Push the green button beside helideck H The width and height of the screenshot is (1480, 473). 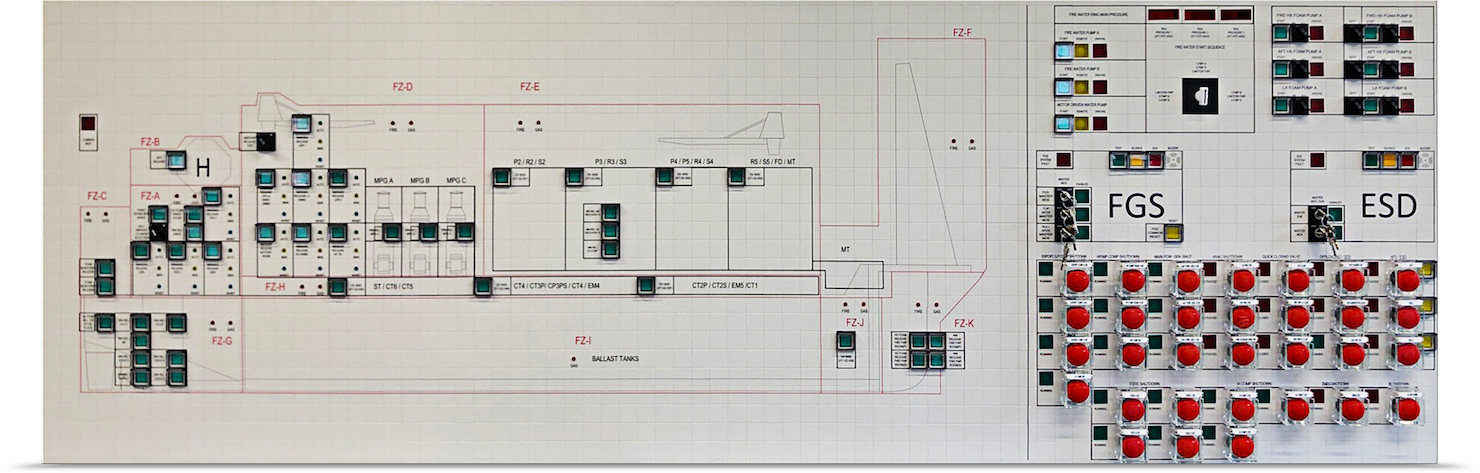[x=176, y=161]
